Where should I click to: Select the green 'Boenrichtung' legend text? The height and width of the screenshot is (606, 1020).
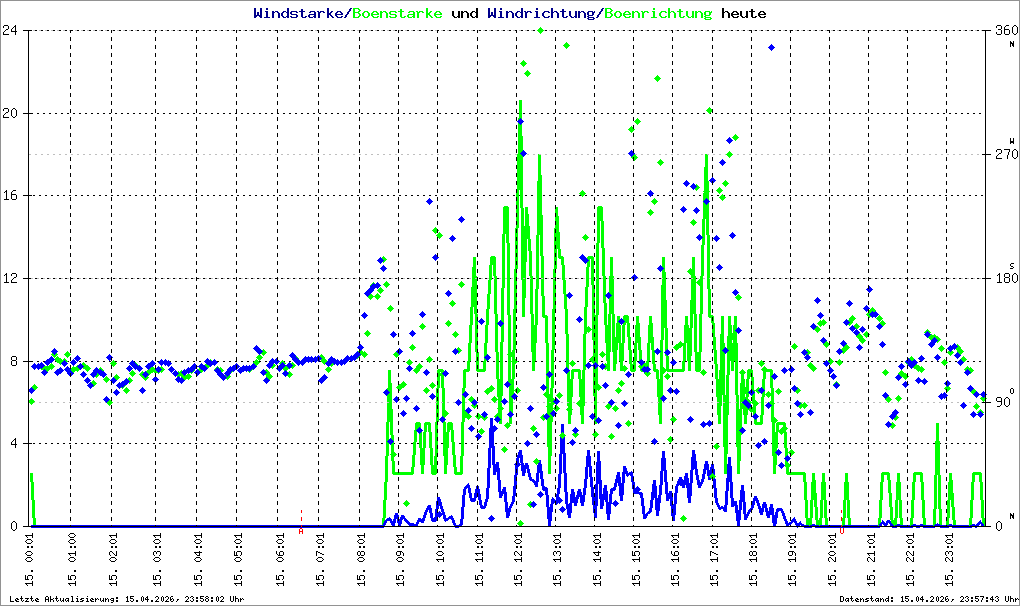[658, 13]
